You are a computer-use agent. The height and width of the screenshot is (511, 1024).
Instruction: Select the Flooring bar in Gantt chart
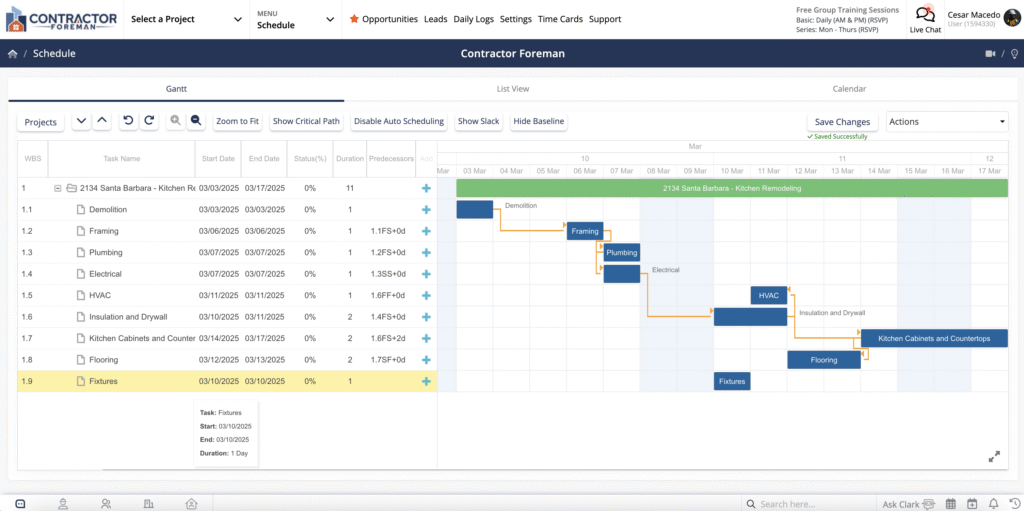click(x=824, y=360)
